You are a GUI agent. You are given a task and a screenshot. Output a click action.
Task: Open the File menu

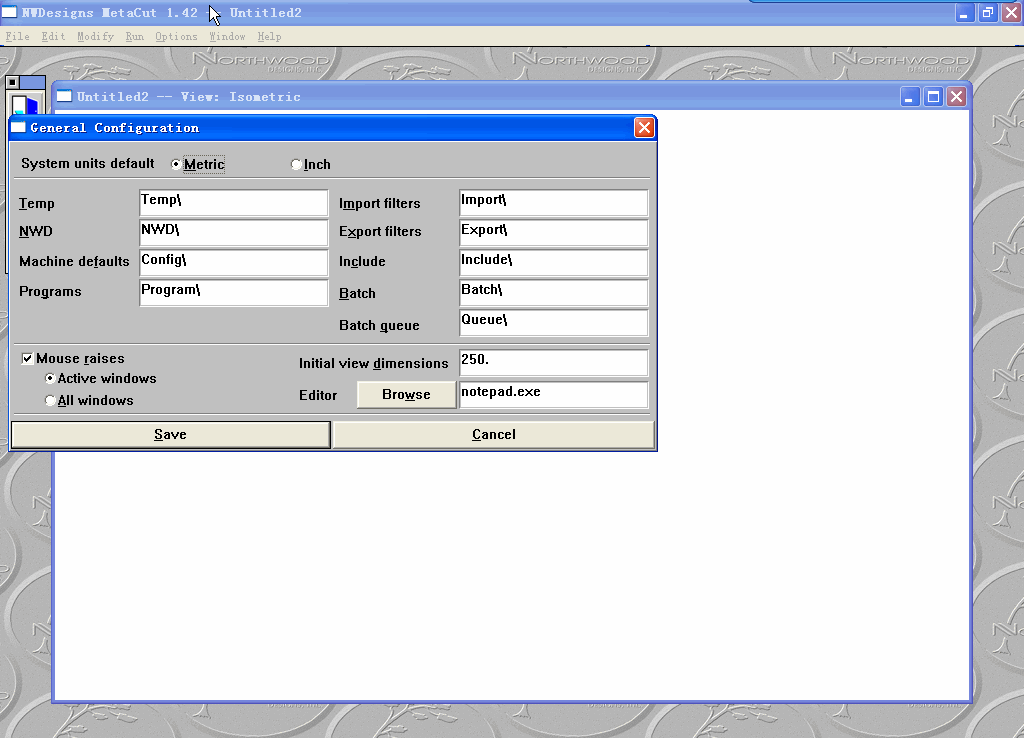tap(18, 37)
